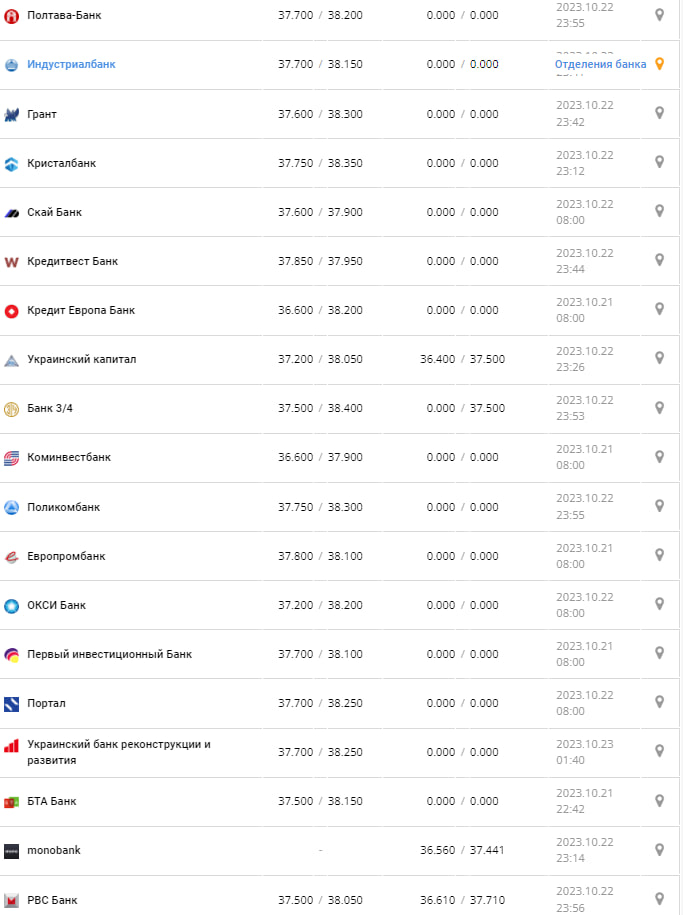The height and width of the screenshot is (915, 683).
Task: Click the map pin beside monobank
Action: (659, 849)
